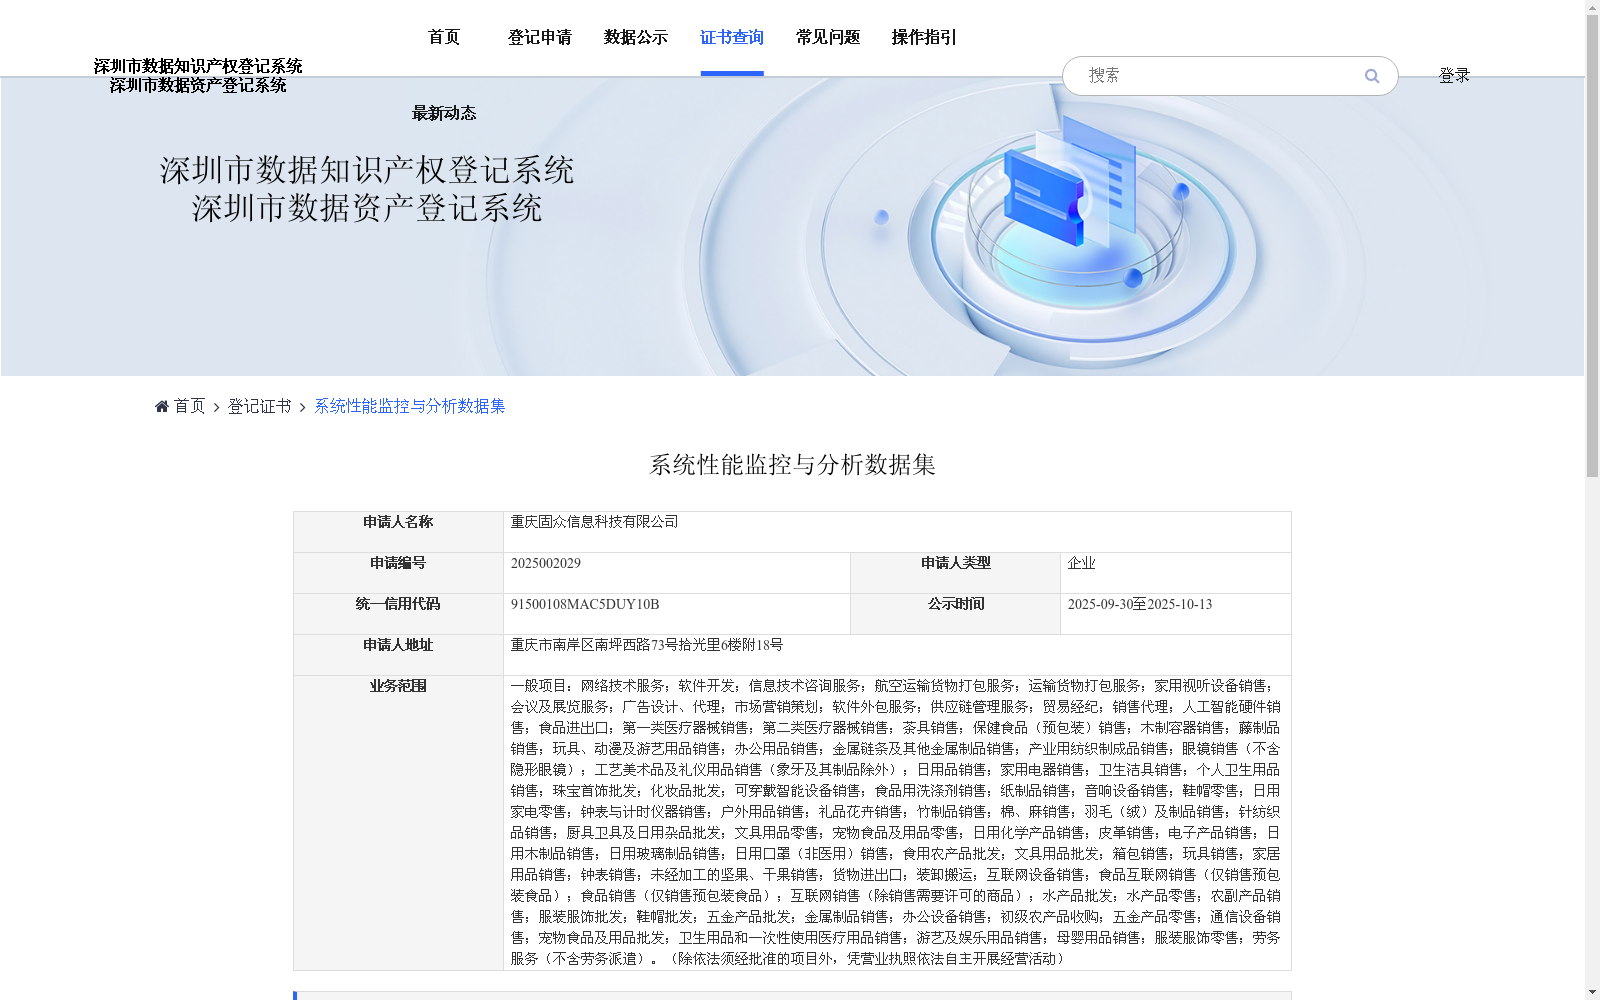Open 操作指引 navigation item
Screen dimensions: 1600x1000
coord(924,37)
